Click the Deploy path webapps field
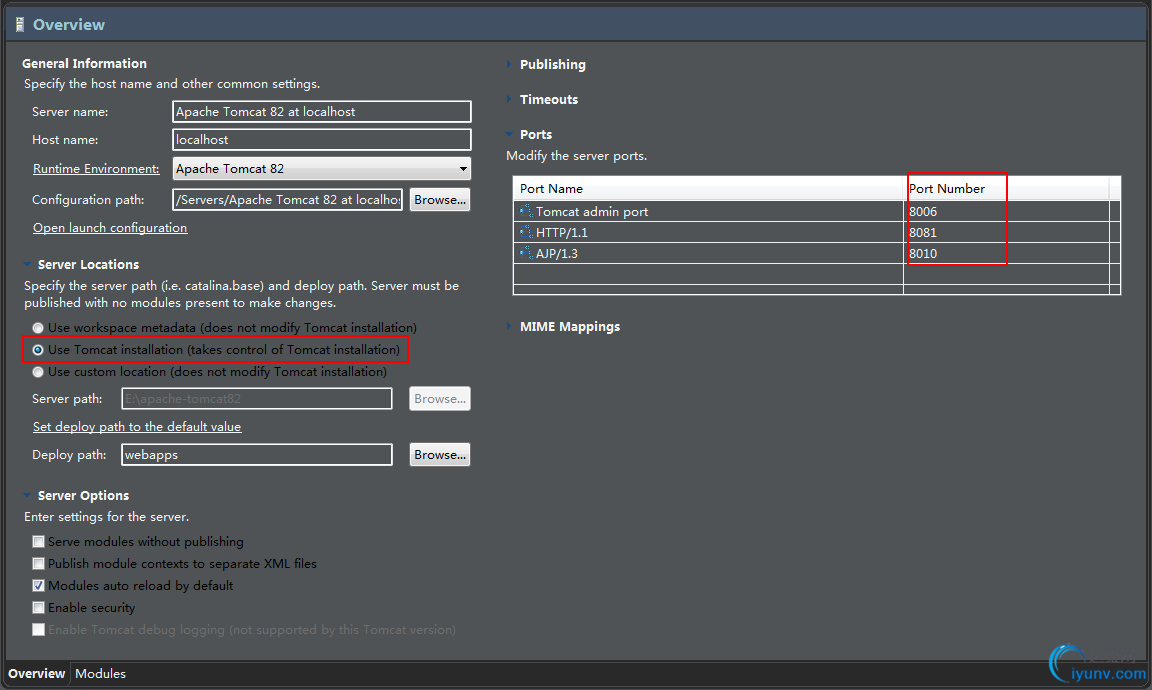1152x690 pixels. click(x=256, y=455)
